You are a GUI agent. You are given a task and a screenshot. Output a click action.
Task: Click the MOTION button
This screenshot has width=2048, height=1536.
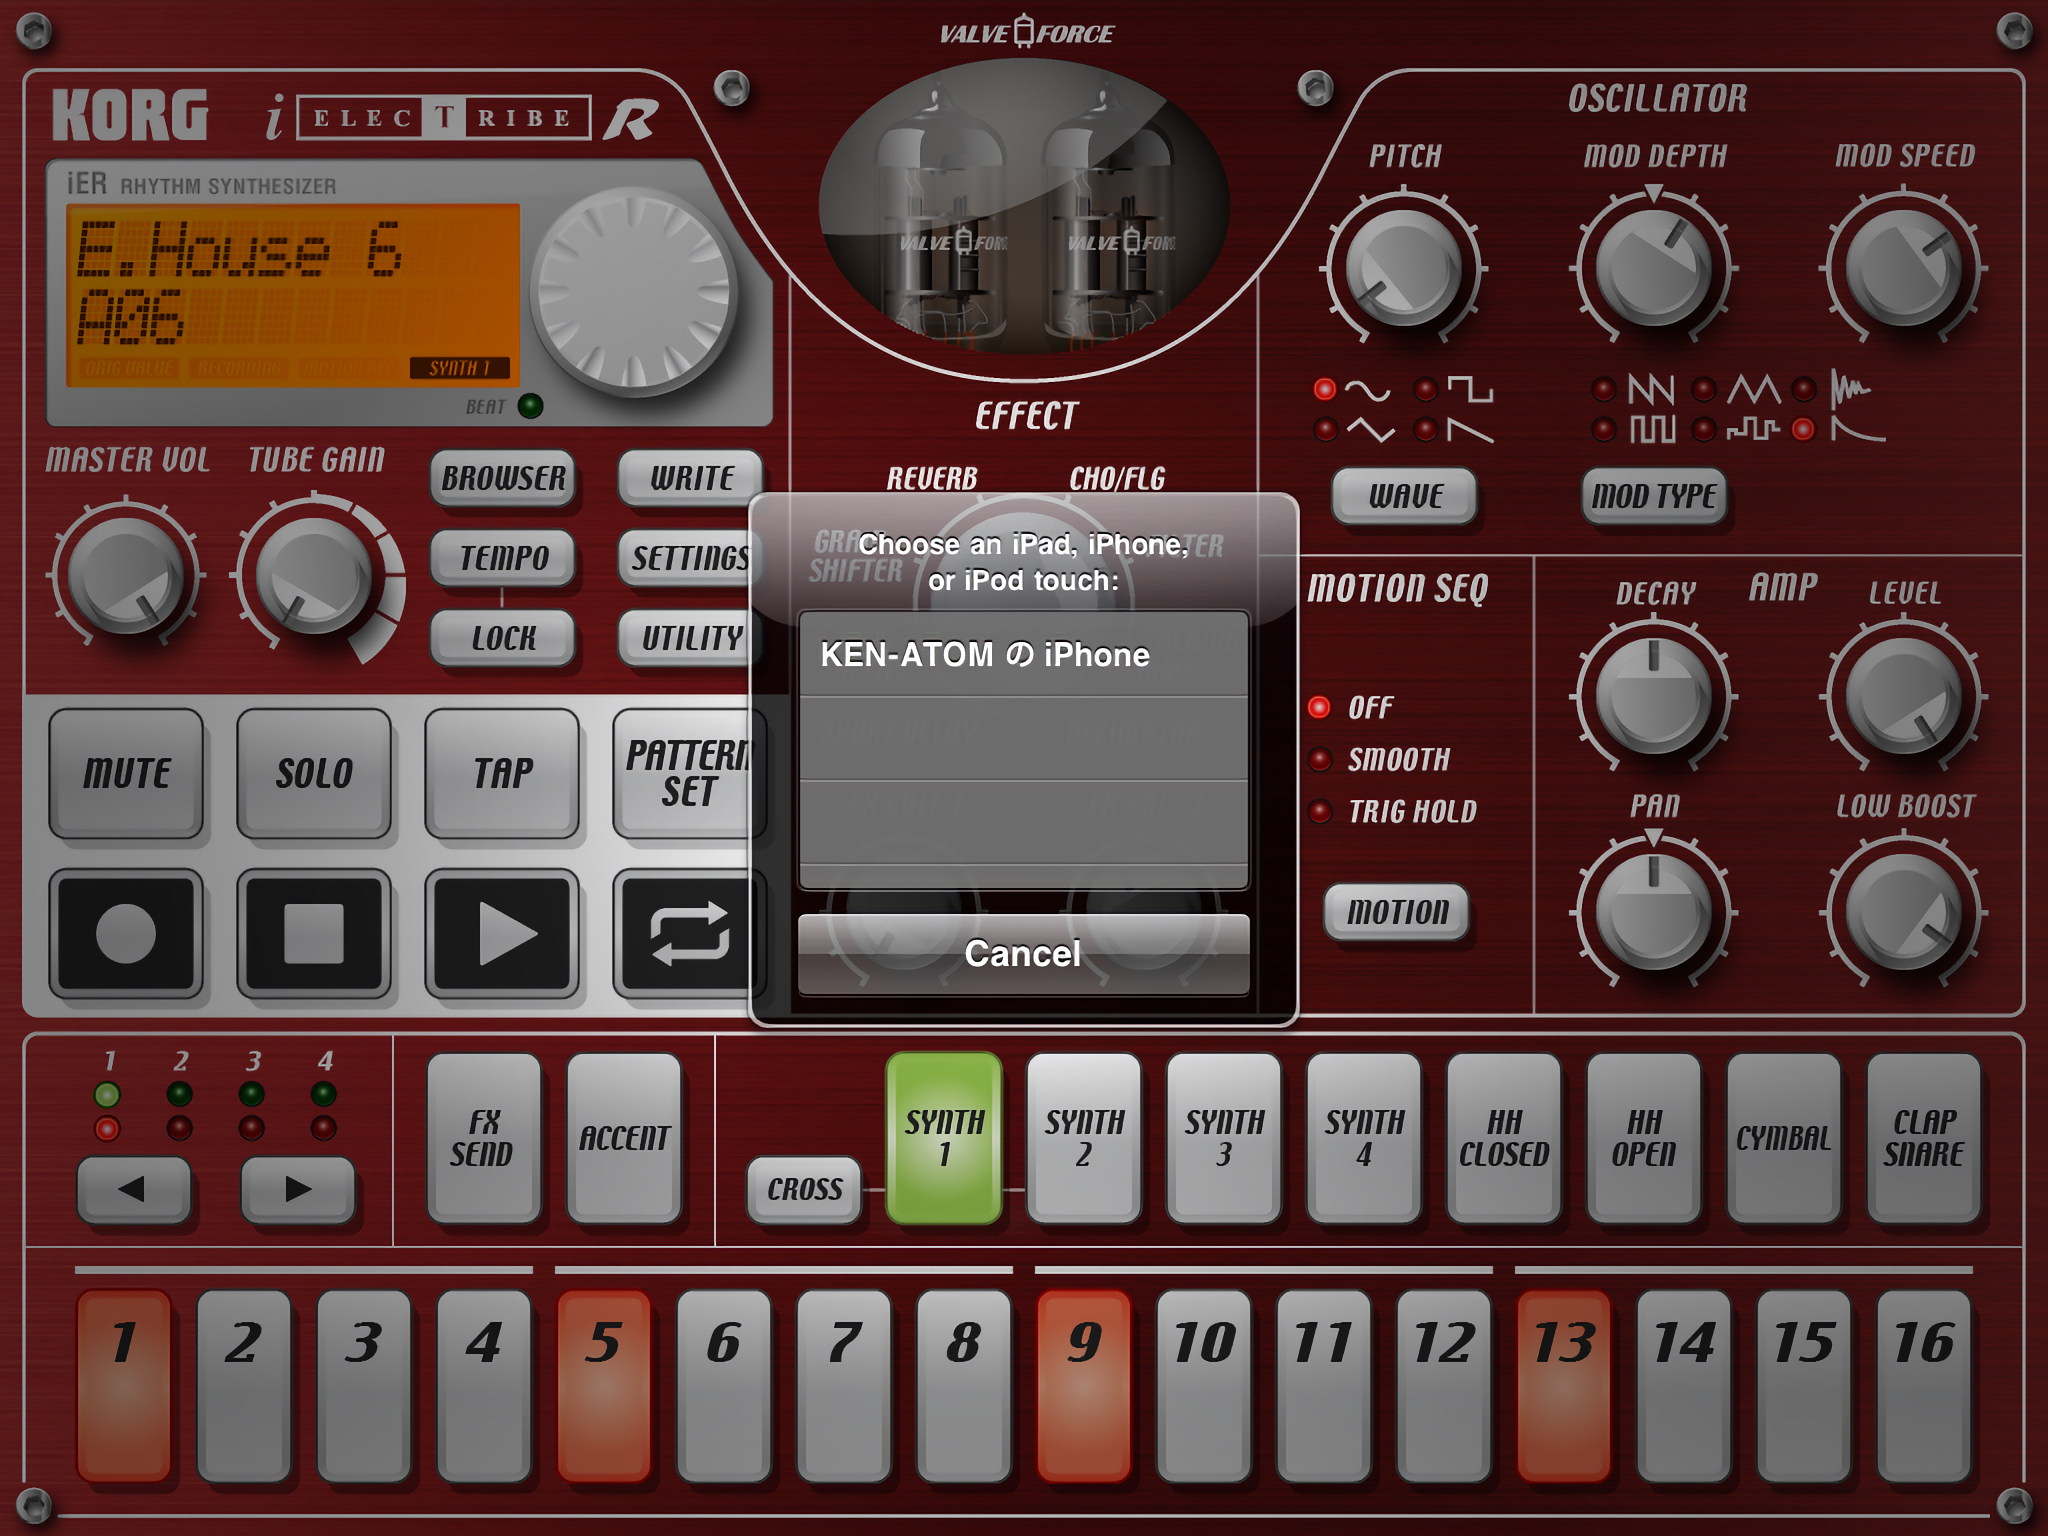pyautogui.click(x=1397, y=912)
